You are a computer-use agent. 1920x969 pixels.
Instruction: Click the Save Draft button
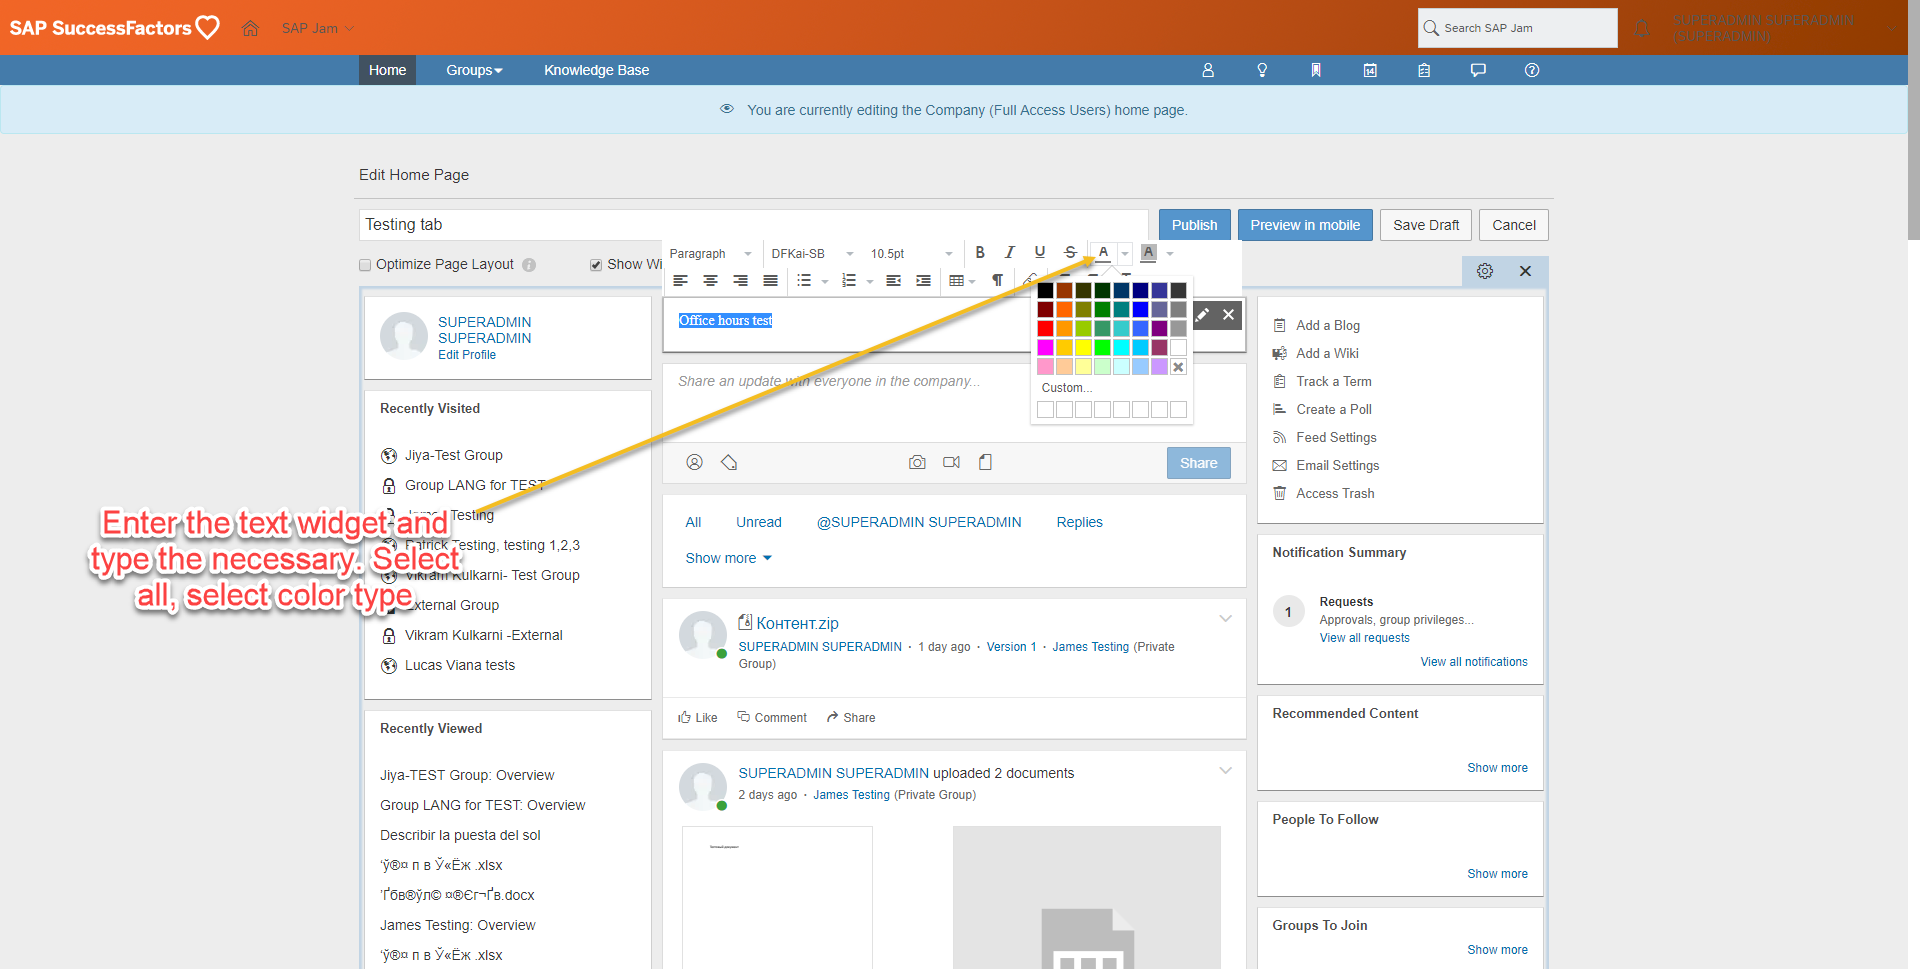click(1426, 225)
